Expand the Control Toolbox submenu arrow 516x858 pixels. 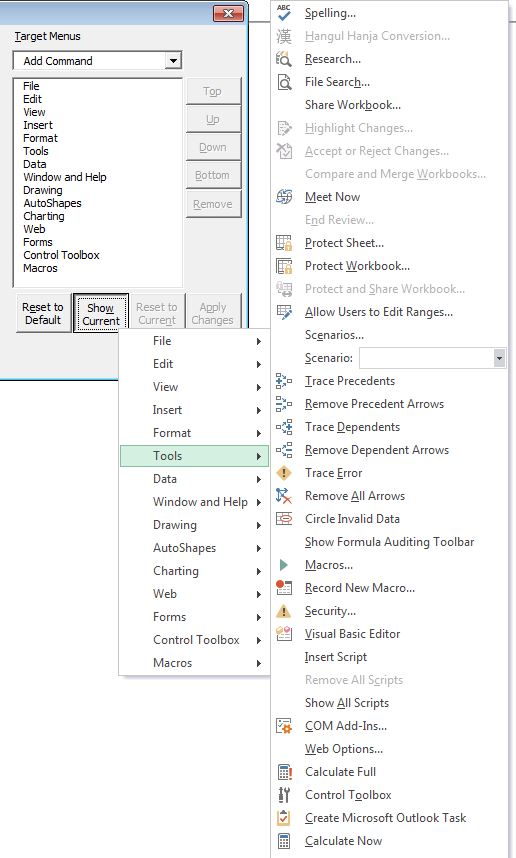tap(259, 640)
